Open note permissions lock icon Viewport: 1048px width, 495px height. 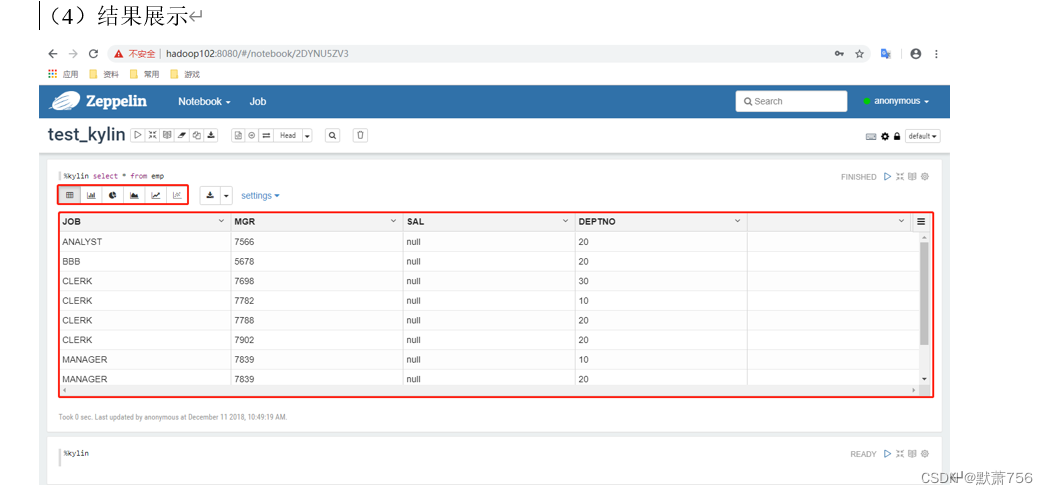click(897, 136)
